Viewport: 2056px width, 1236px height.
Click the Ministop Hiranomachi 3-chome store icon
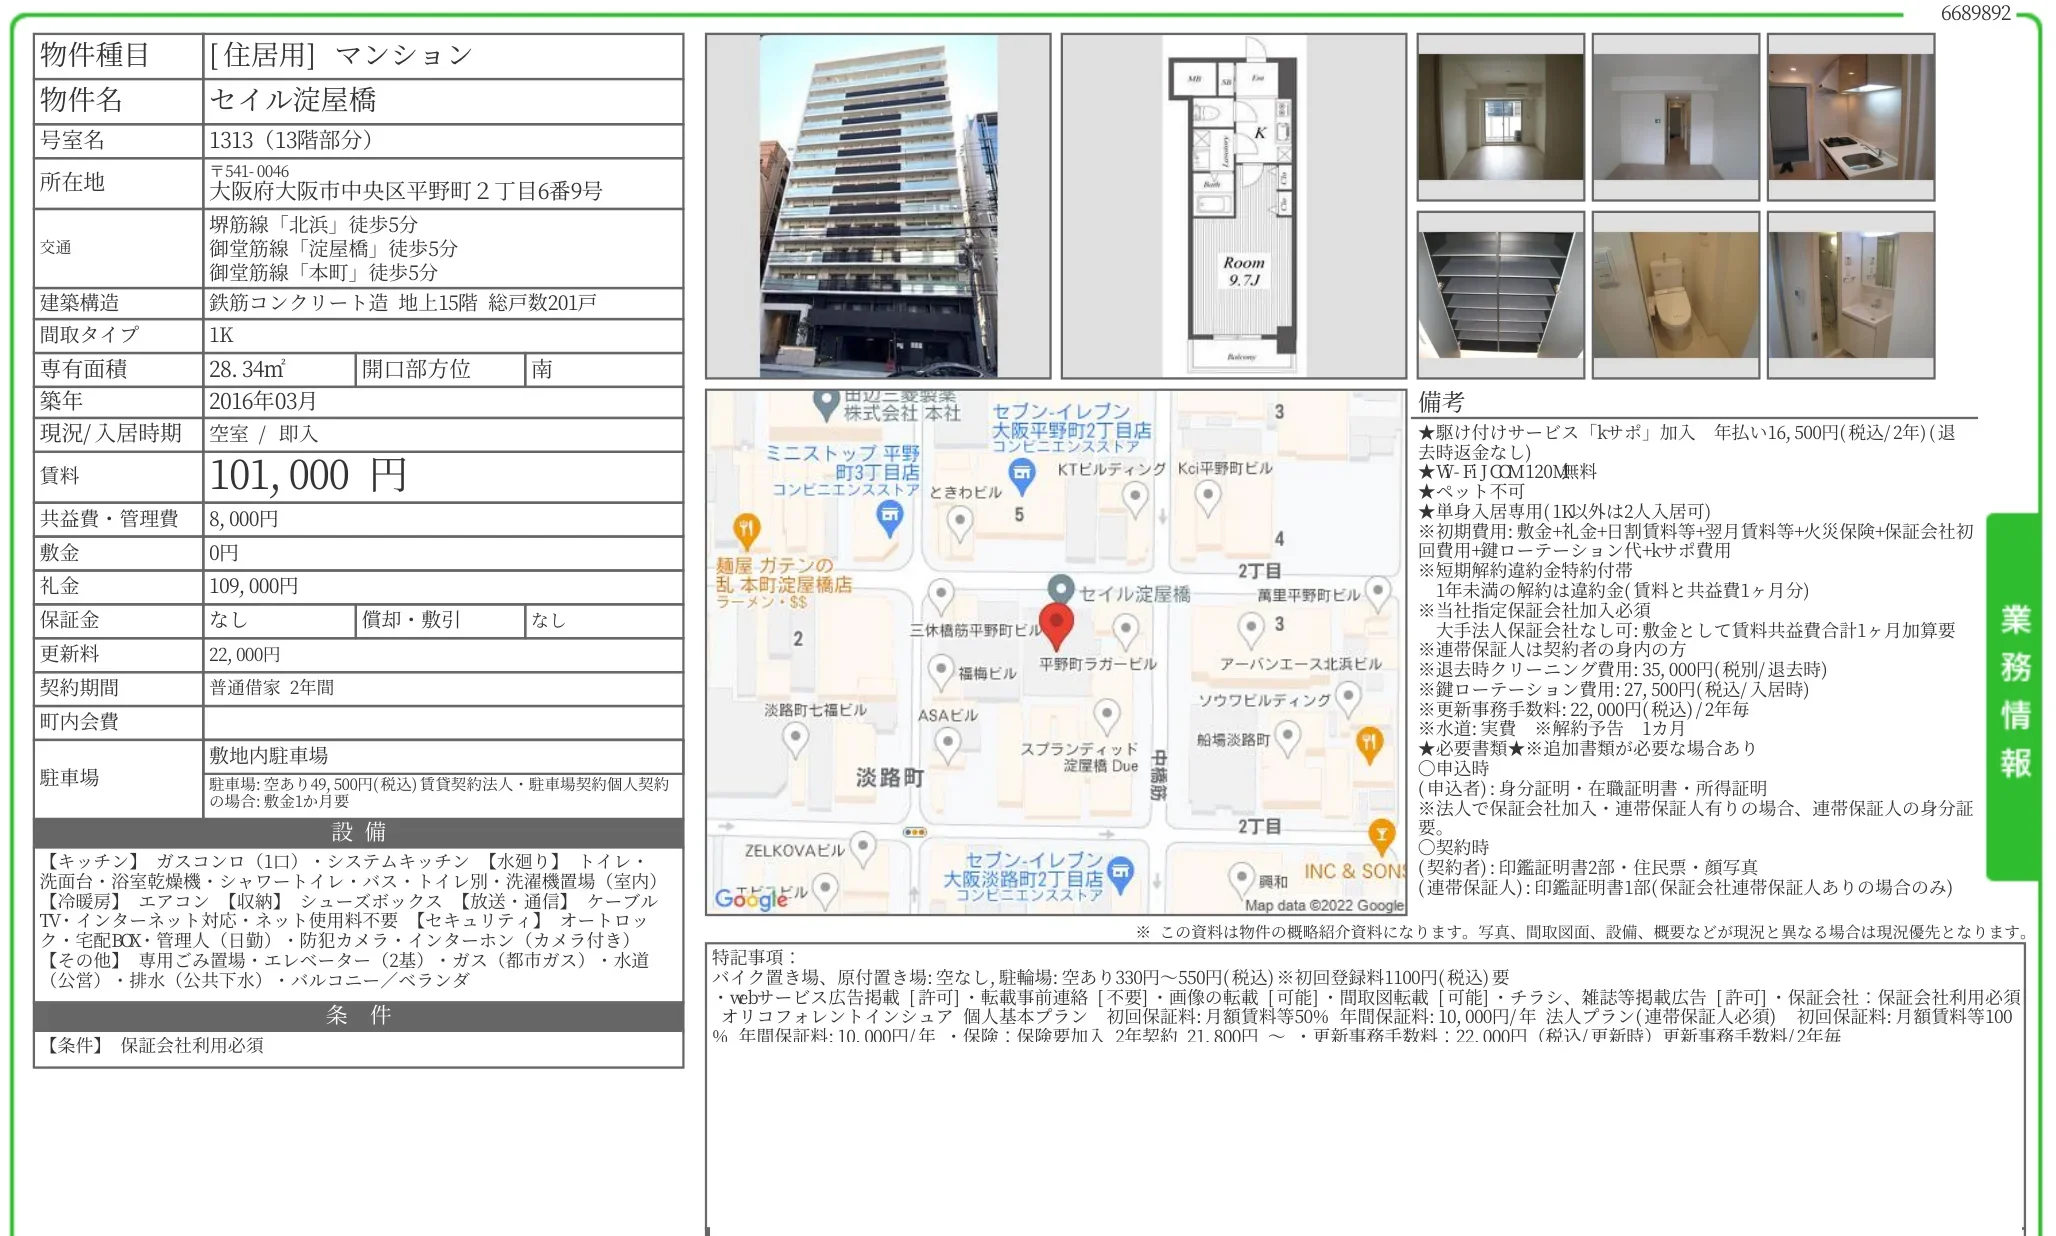pos(889,516)
